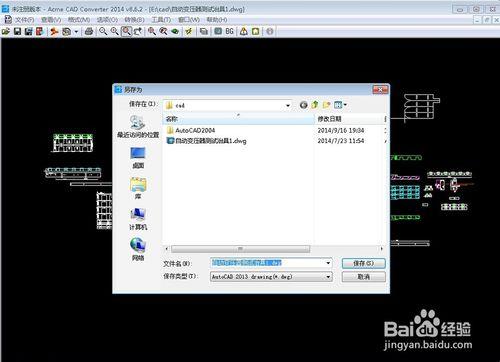Click the 保存(S) save button
The image size is (500, 362).
(x=364, y=263)
